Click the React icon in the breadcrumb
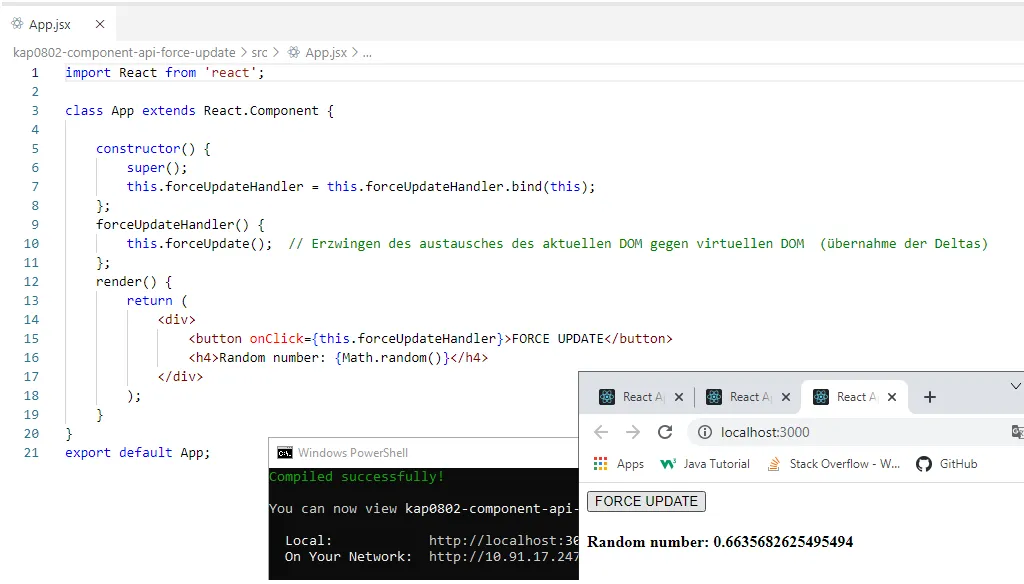 [295, 52]
